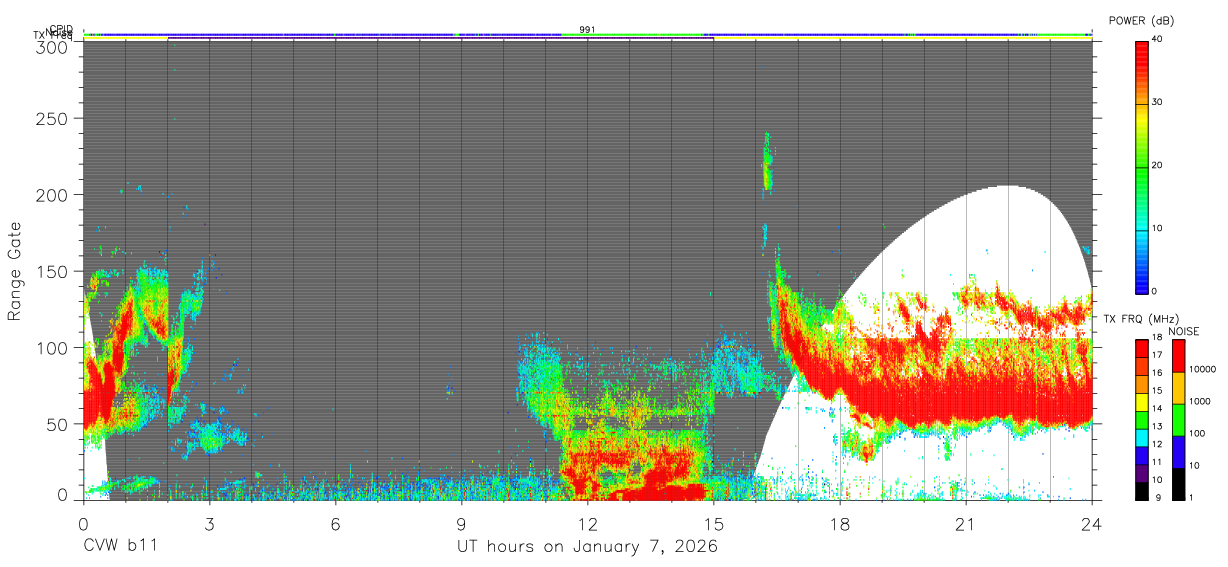Click the 14 label in the TX FRQ legend

(x=1158, y=408)
